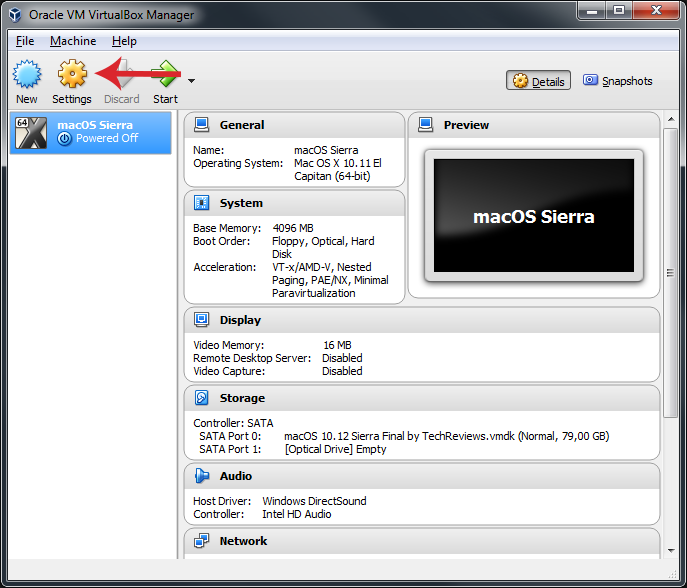
Task: Open the Audio section header
Action: (x=422, y=476)
